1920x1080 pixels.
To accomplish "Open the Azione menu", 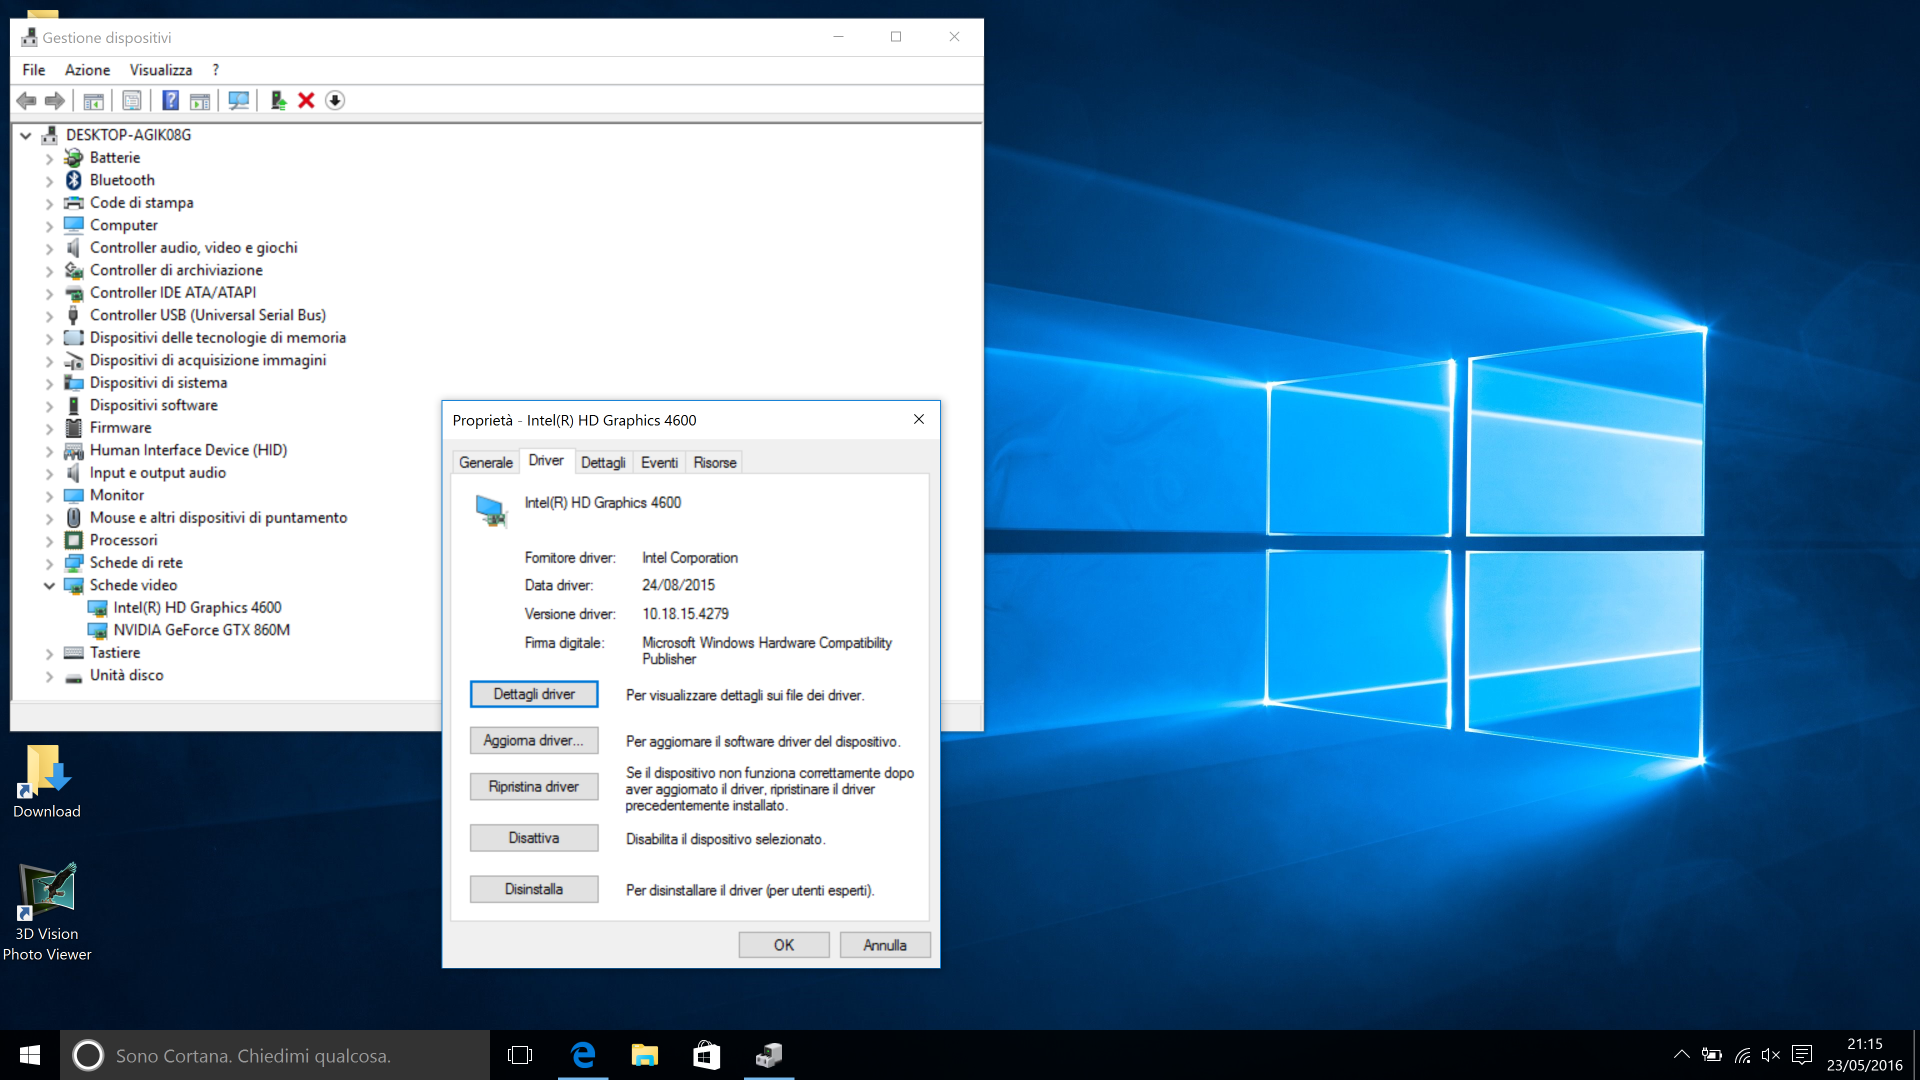I will [x=87, y=70].
